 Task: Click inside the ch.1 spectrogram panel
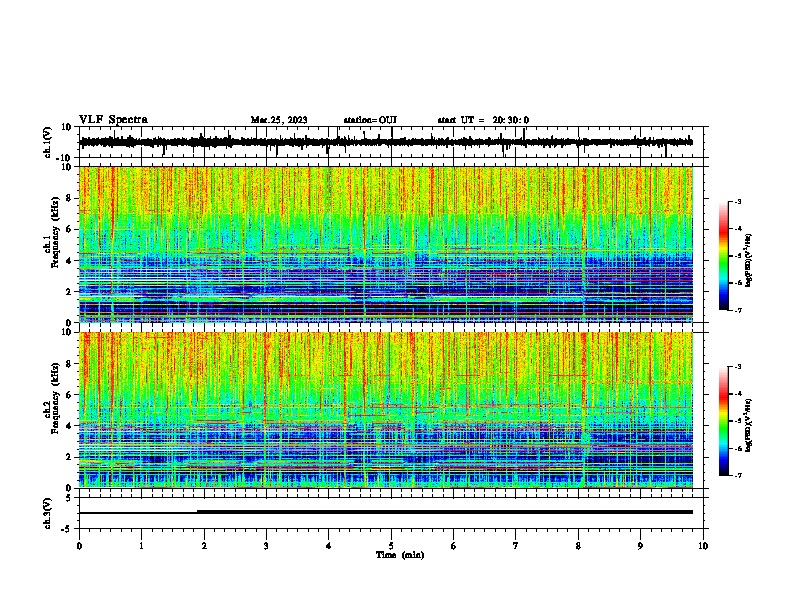click(386, 244)
